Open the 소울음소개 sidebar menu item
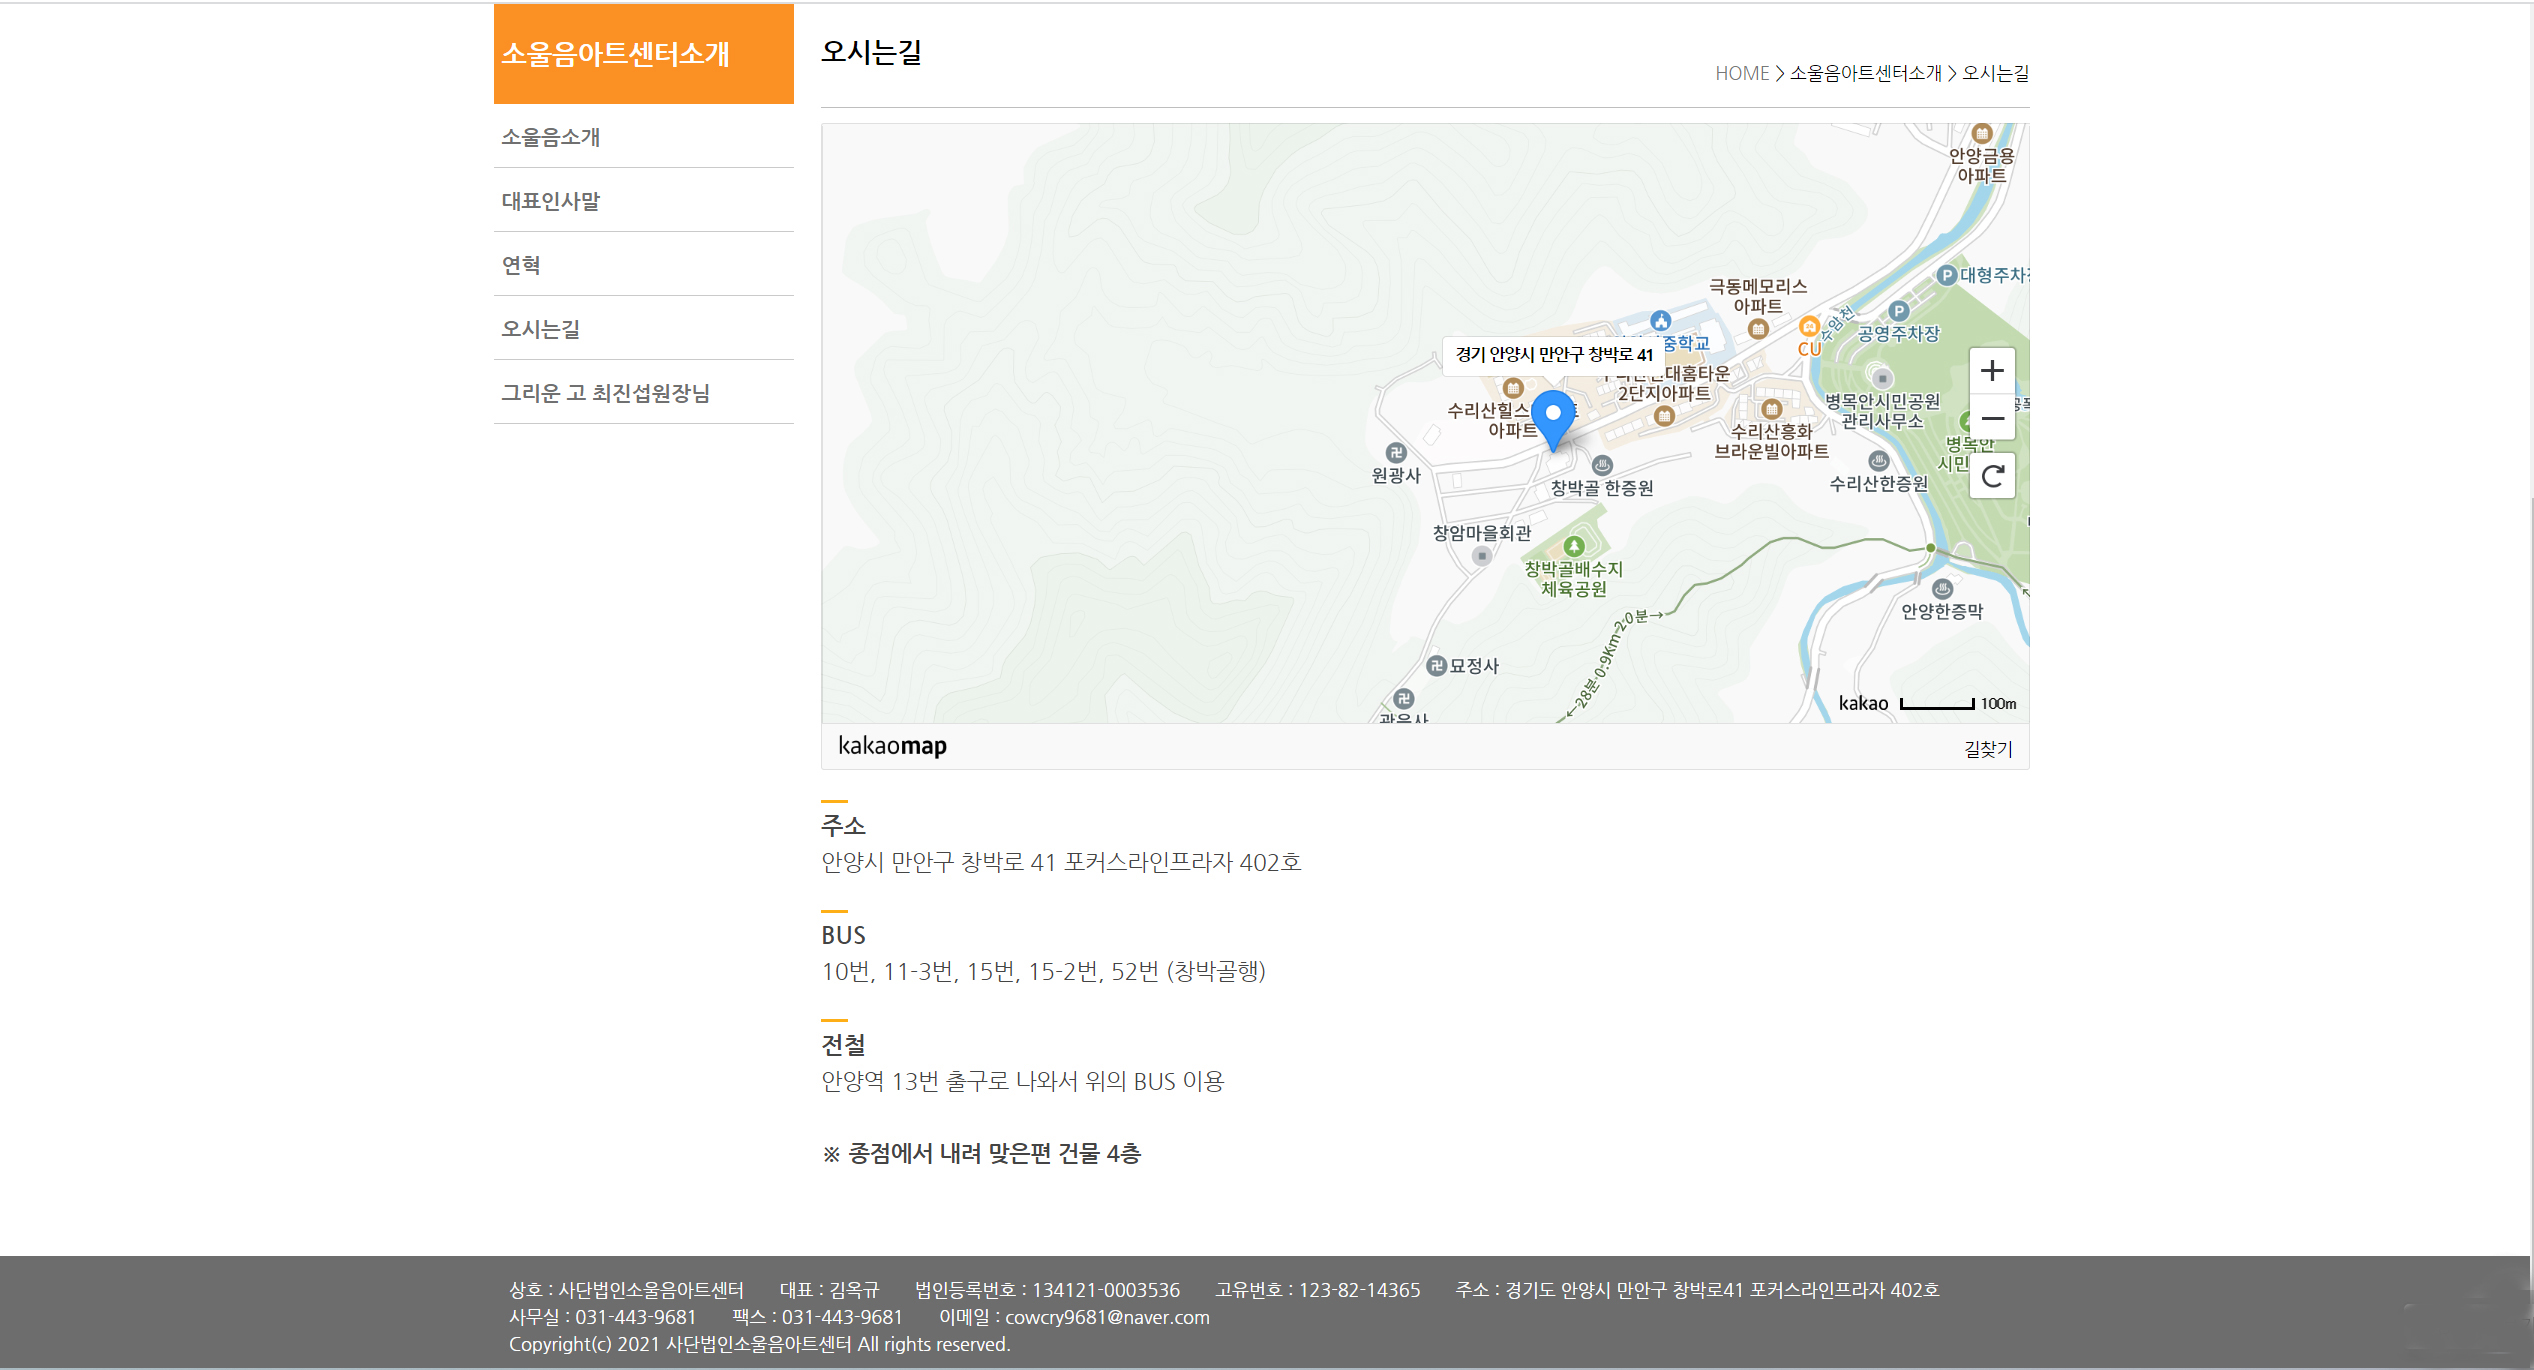Screen dimensions: 2534x1370 550,137
